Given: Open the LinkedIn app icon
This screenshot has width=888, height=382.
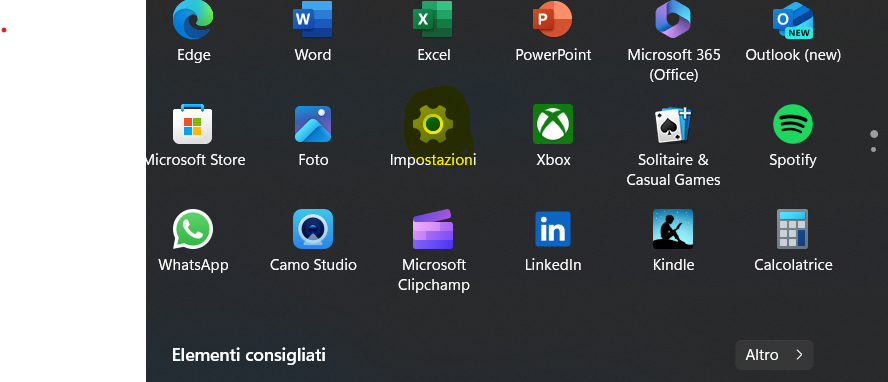Looking at the screenshot, I should [x=553, y=229].
